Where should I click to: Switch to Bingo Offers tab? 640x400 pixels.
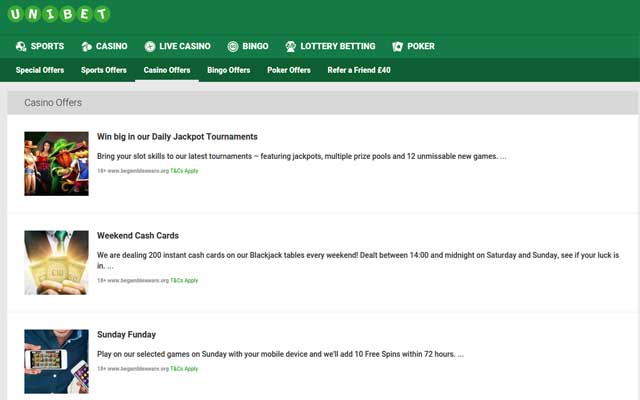(x=229, y=70)
